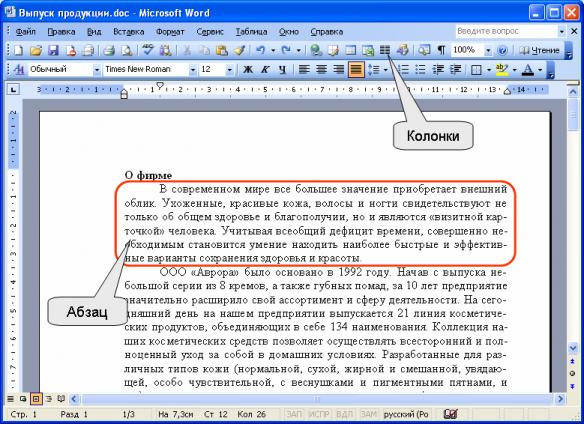
Task: Insert a Microsoft Excel worksheet
Action: (x=368, y=50)
